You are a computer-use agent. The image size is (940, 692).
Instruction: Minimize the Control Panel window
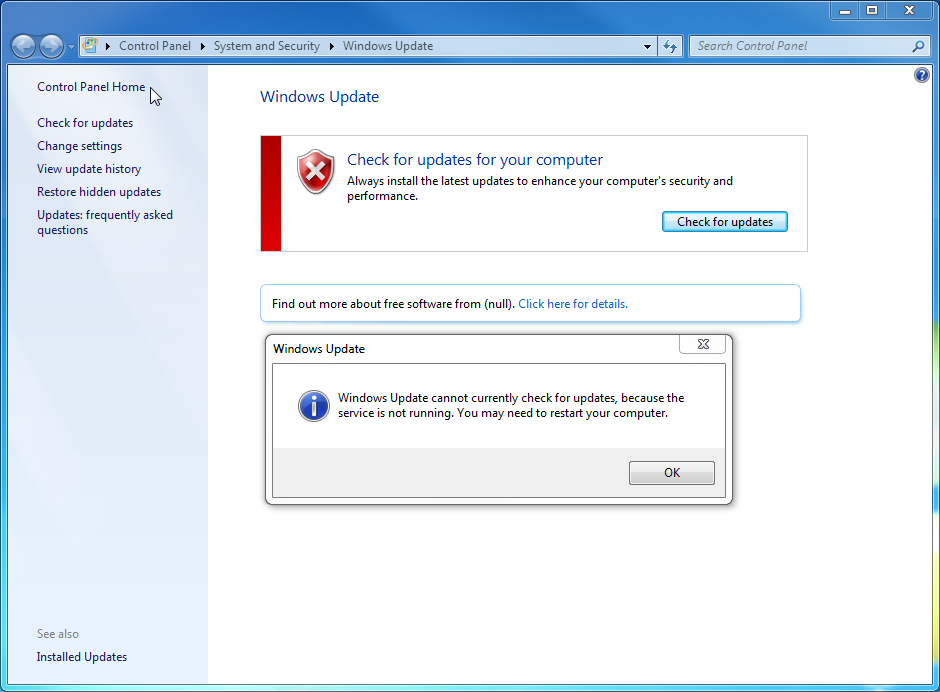coord(845,11)
